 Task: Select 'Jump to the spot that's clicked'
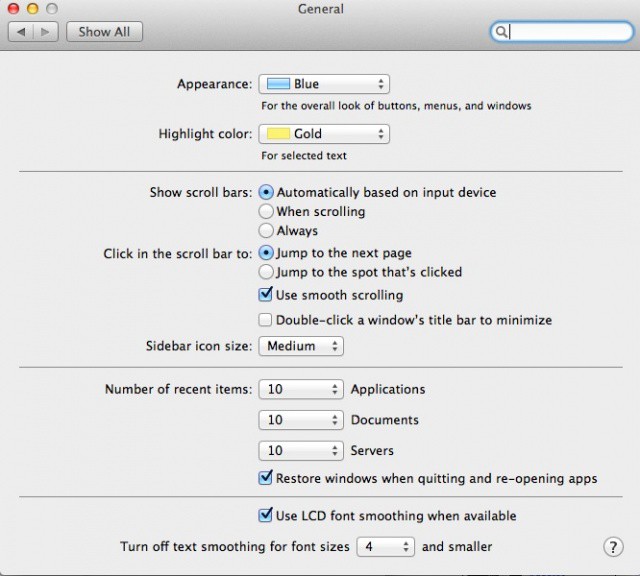click(x=266, y=272)
